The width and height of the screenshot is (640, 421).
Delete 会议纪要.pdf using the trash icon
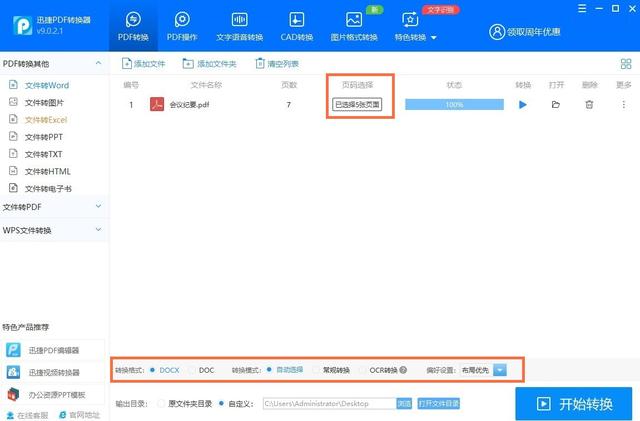[x=589, y=104]
